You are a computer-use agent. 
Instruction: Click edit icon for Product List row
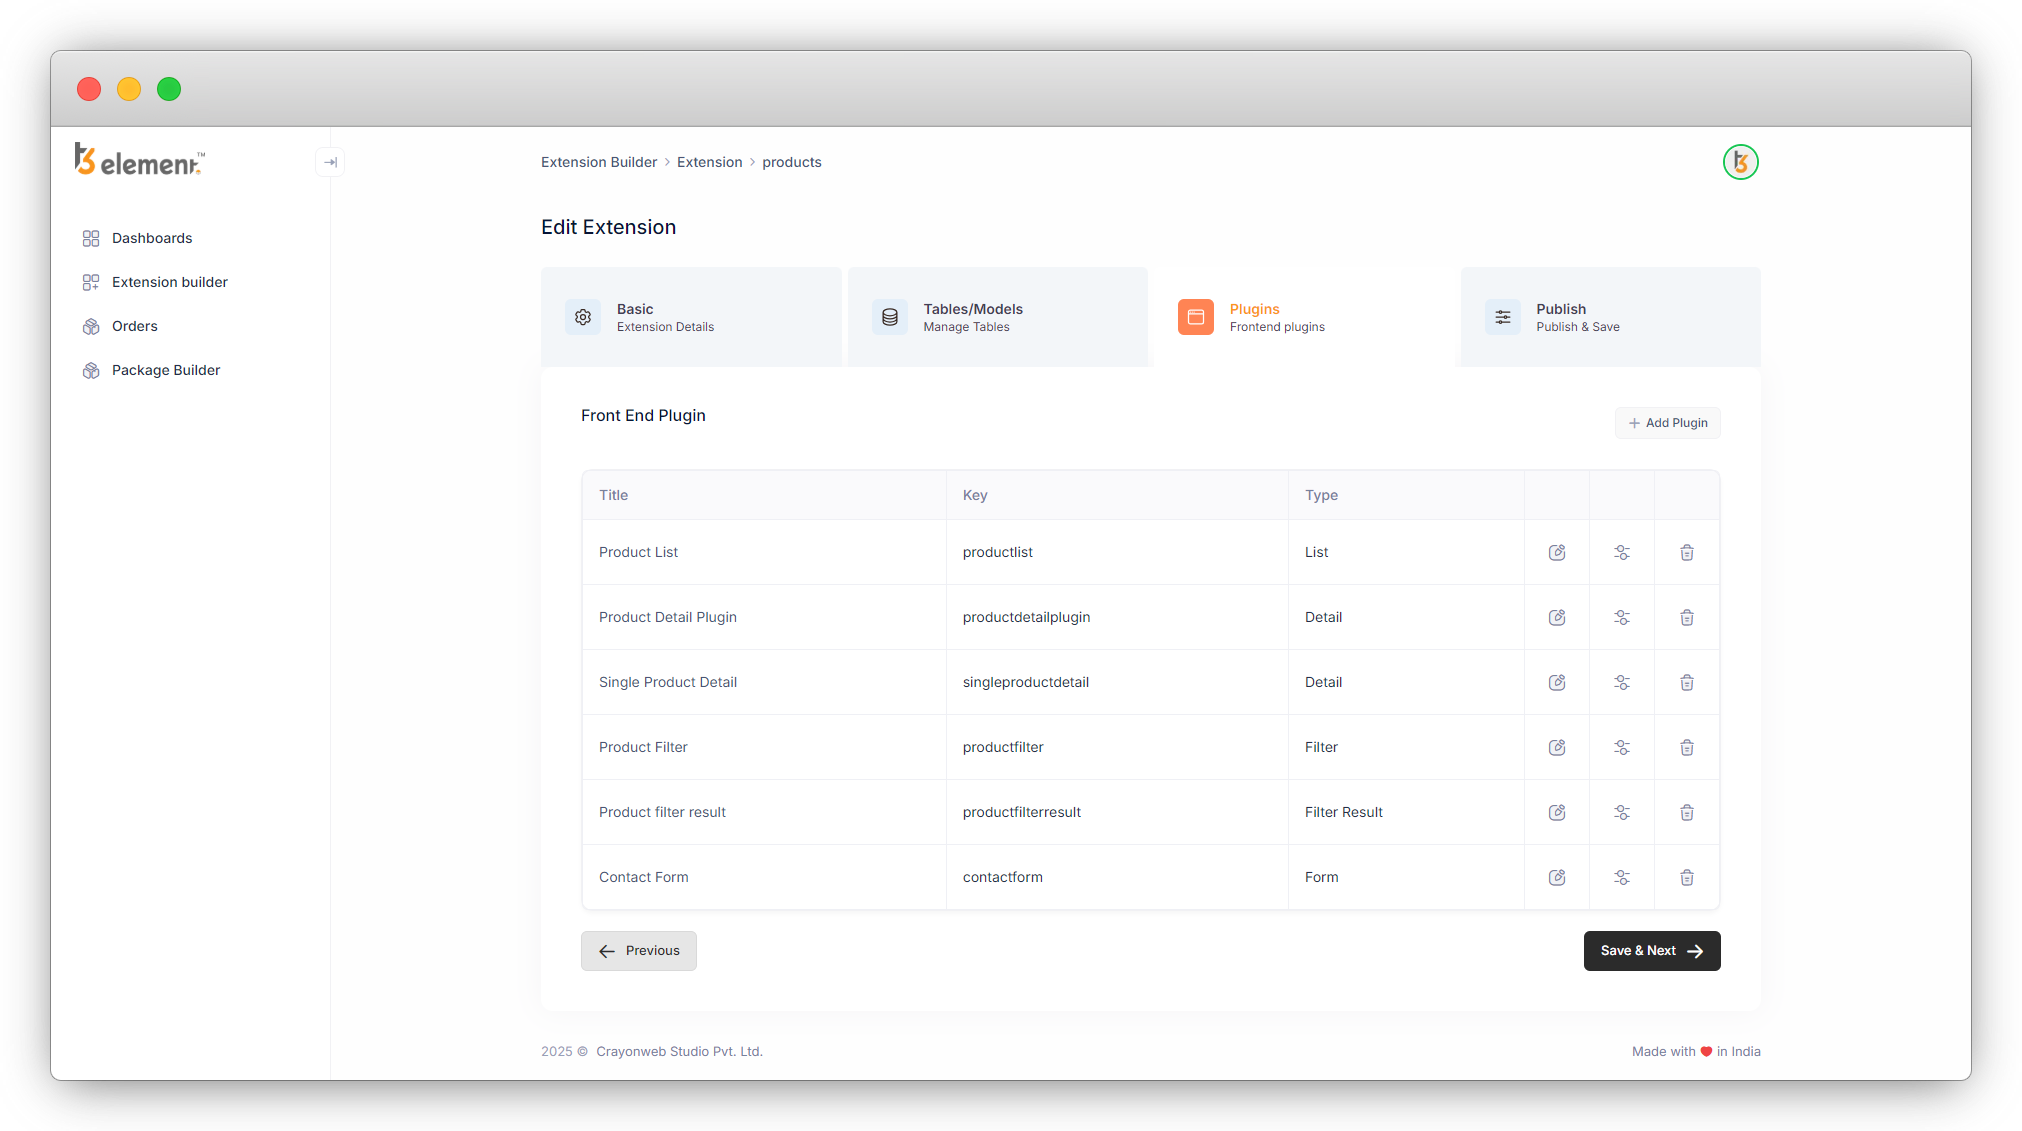(1557, 552)
